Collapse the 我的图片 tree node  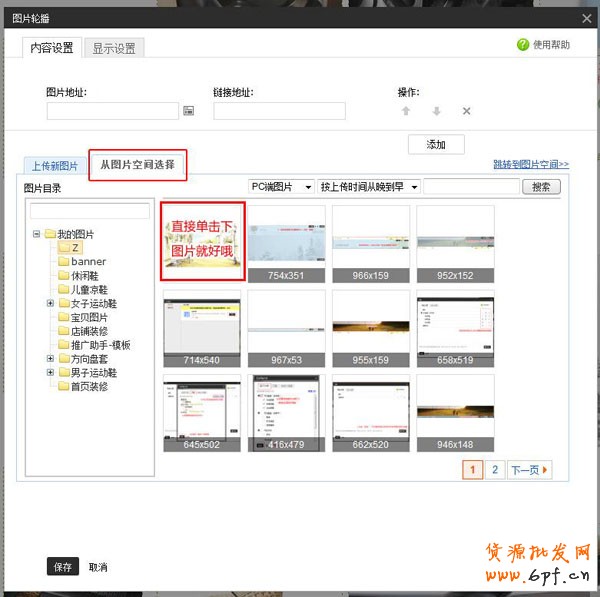(37, 234)
